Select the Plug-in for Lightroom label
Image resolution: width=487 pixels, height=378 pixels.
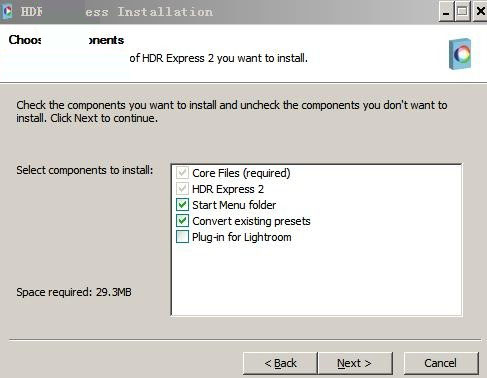[242, 237]
